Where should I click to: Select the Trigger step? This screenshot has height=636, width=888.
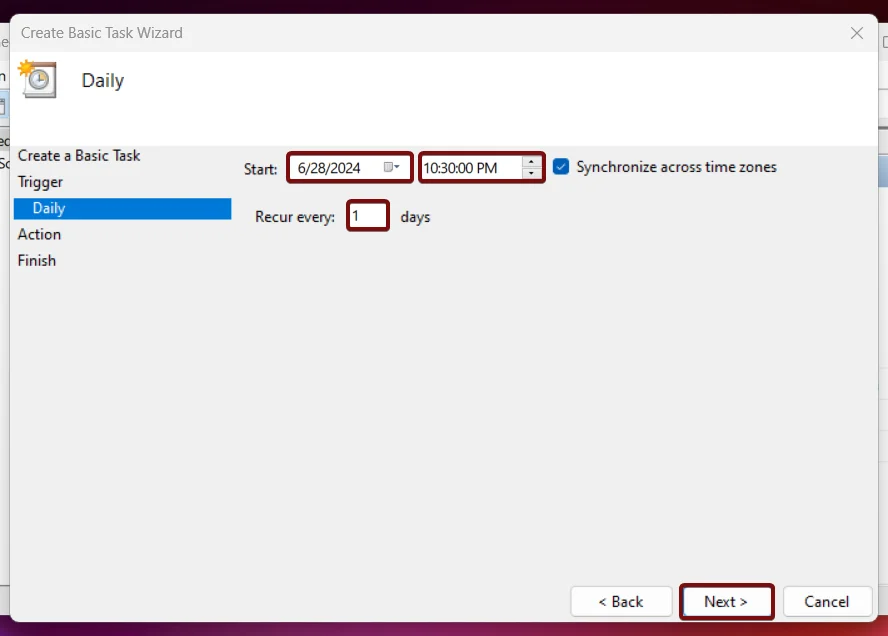[x=40, y=182]
